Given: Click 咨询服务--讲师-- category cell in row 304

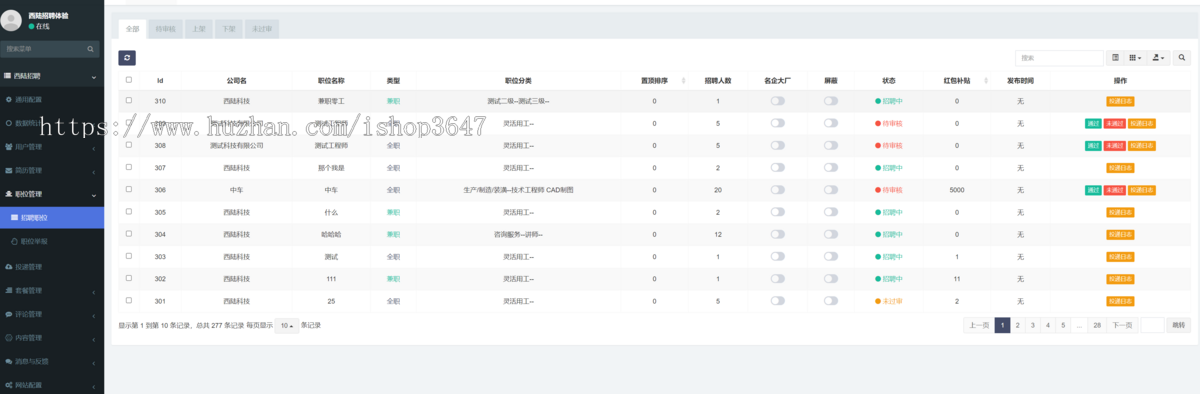Looking at the screenshot, I should (x=517, y=234).
